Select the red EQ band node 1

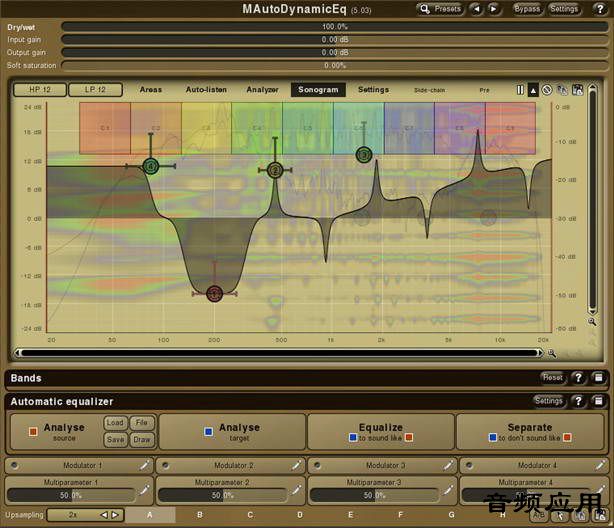point(215,293)
